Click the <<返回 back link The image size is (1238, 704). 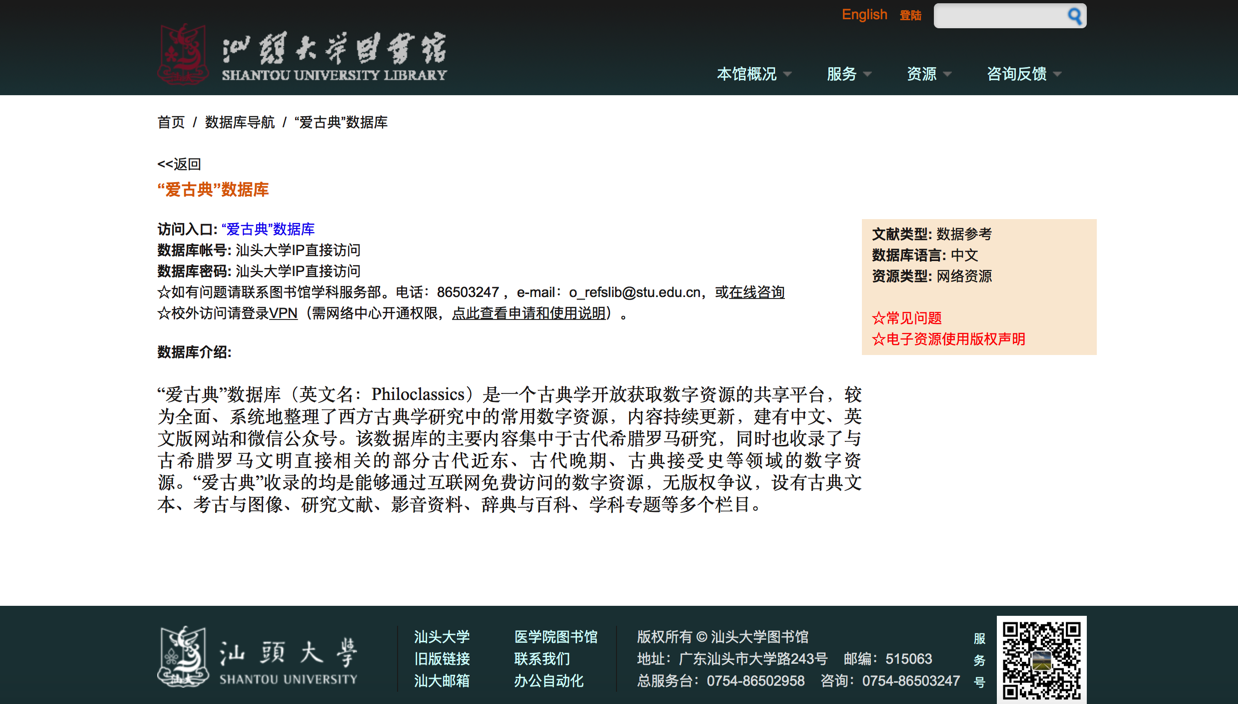[x=179, y=164]
